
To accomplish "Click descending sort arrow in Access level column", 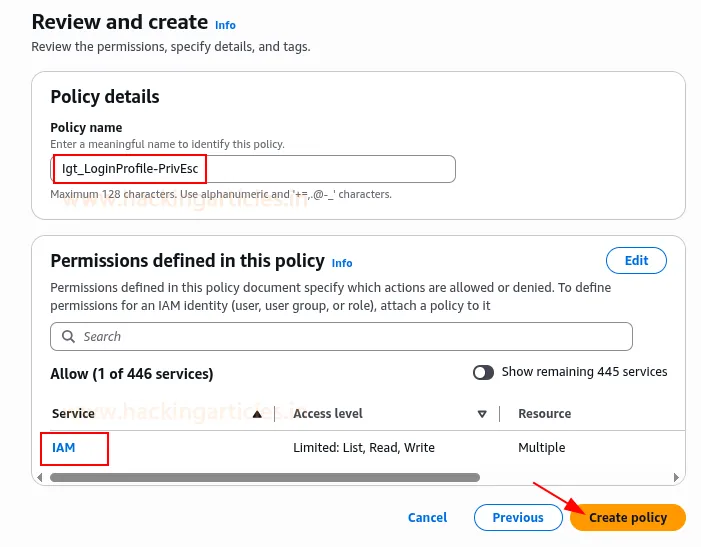I will (x=482, y=414).
